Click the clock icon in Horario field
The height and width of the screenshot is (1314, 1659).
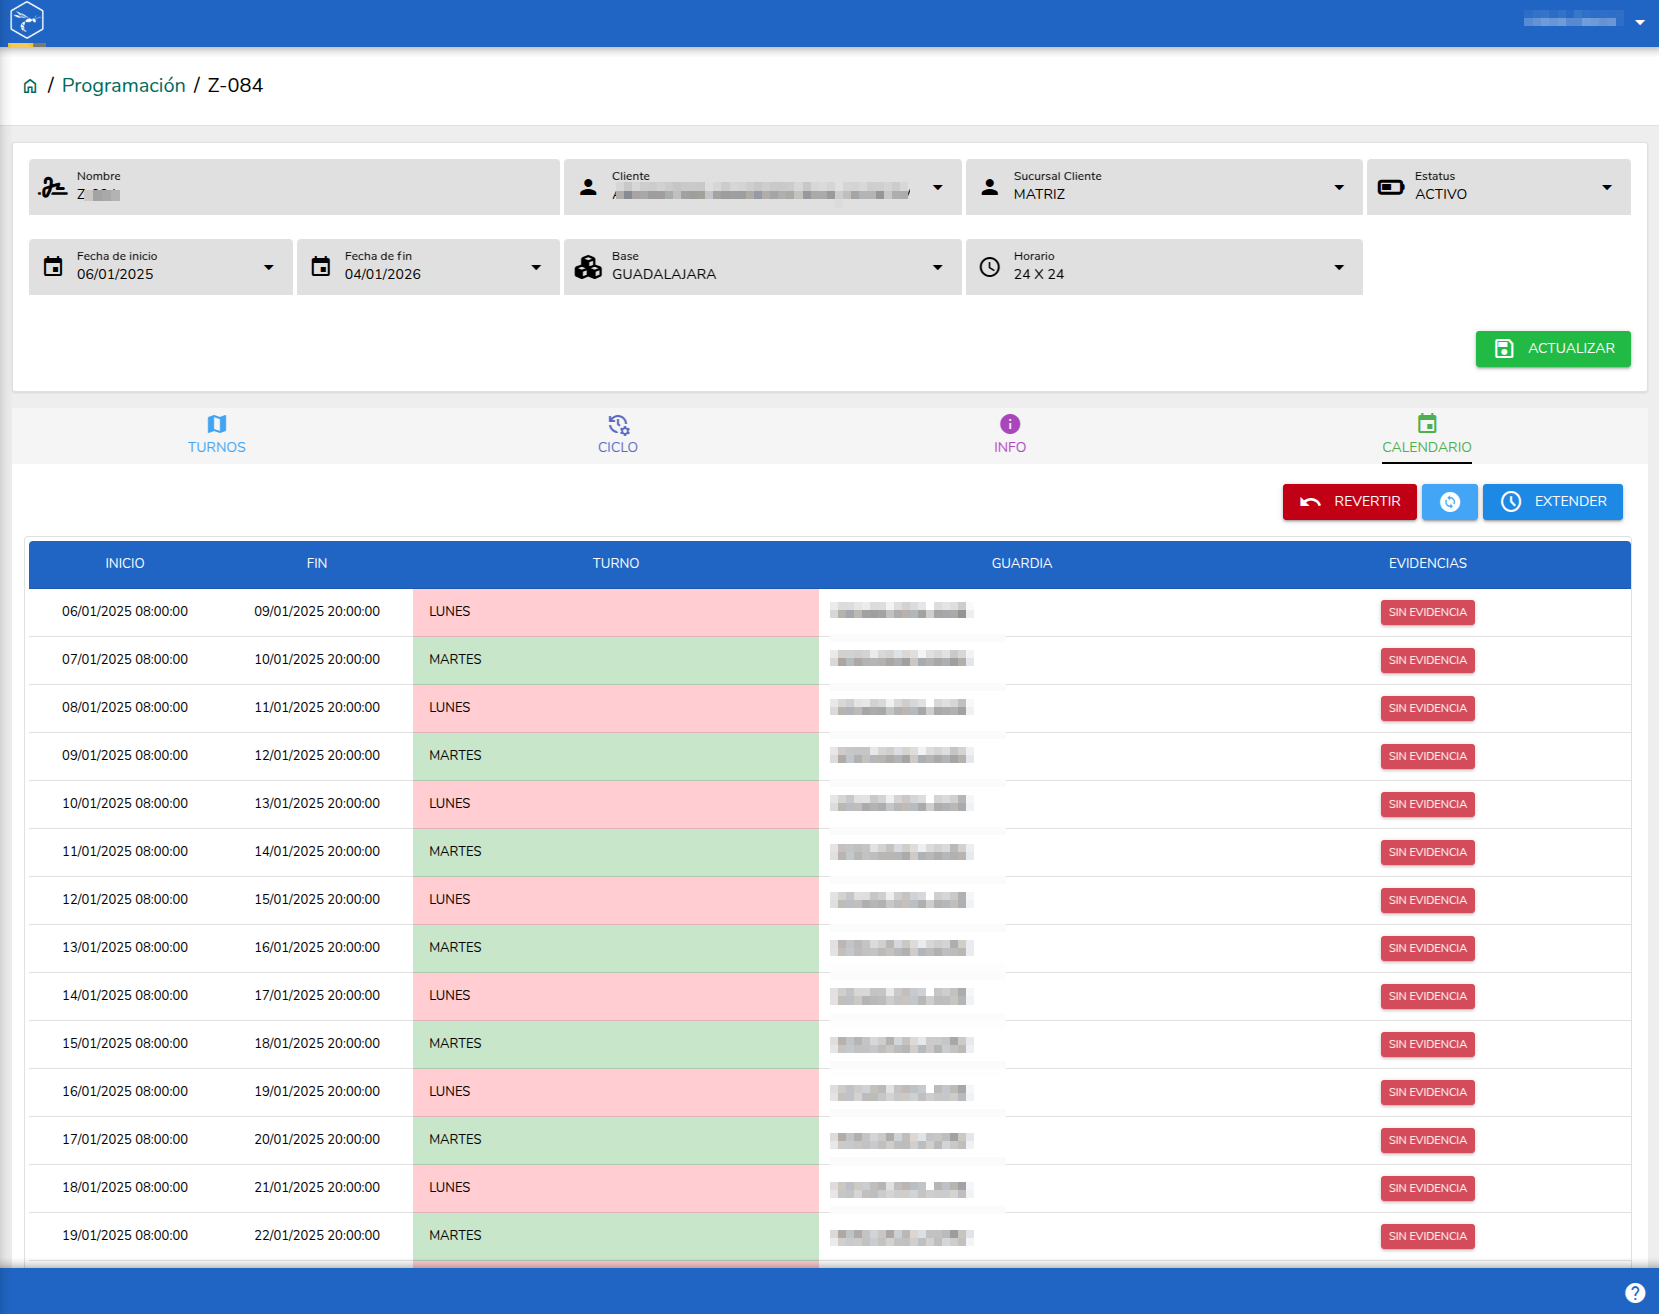[x=989, y=267]
